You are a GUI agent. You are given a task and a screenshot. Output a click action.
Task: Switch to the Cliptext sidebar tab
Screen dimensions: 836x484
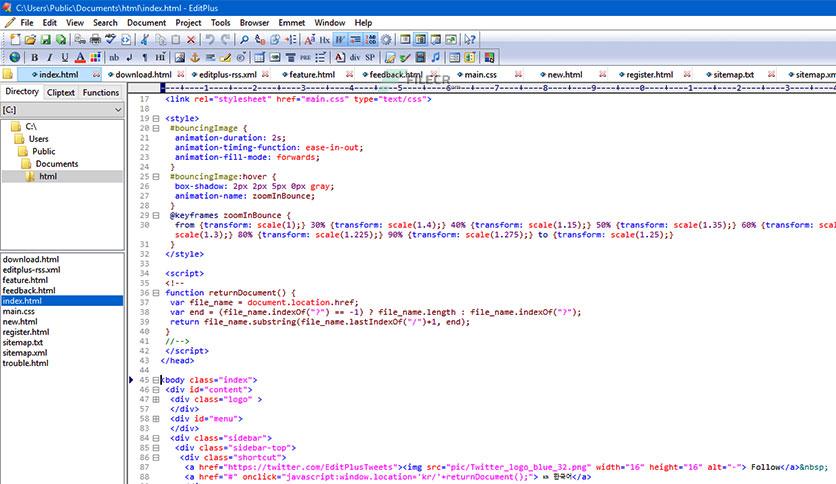point(61,92)
